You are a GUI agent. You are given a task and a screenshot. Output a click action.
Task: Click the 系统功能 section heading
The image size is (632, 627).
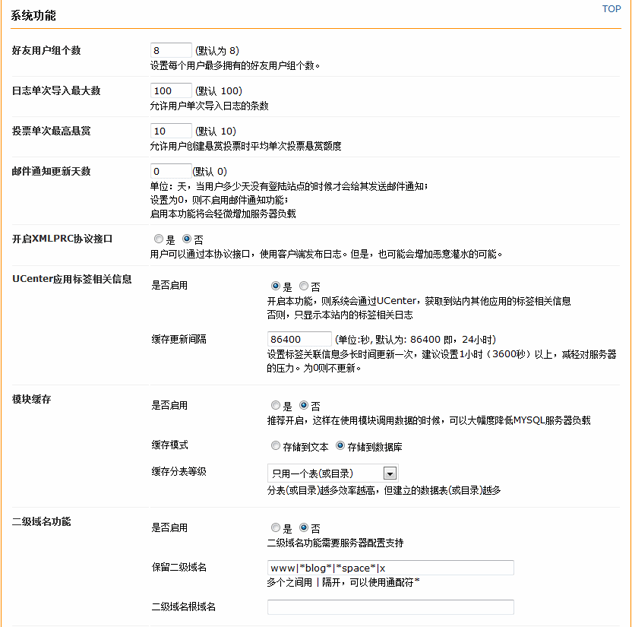pyautogui.click(x=33, y=16)
